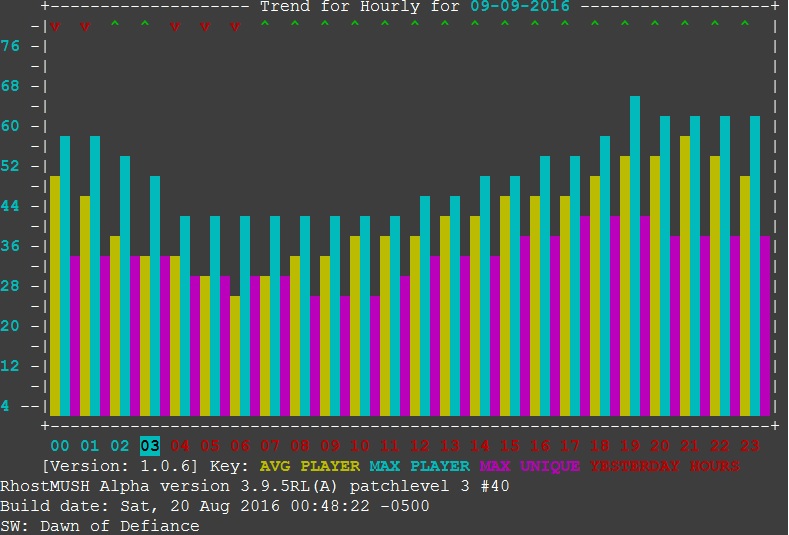The image size is (789, 535).
Task: Select red hour label 20 on x-axis
Action: click(x=660, y=446)
